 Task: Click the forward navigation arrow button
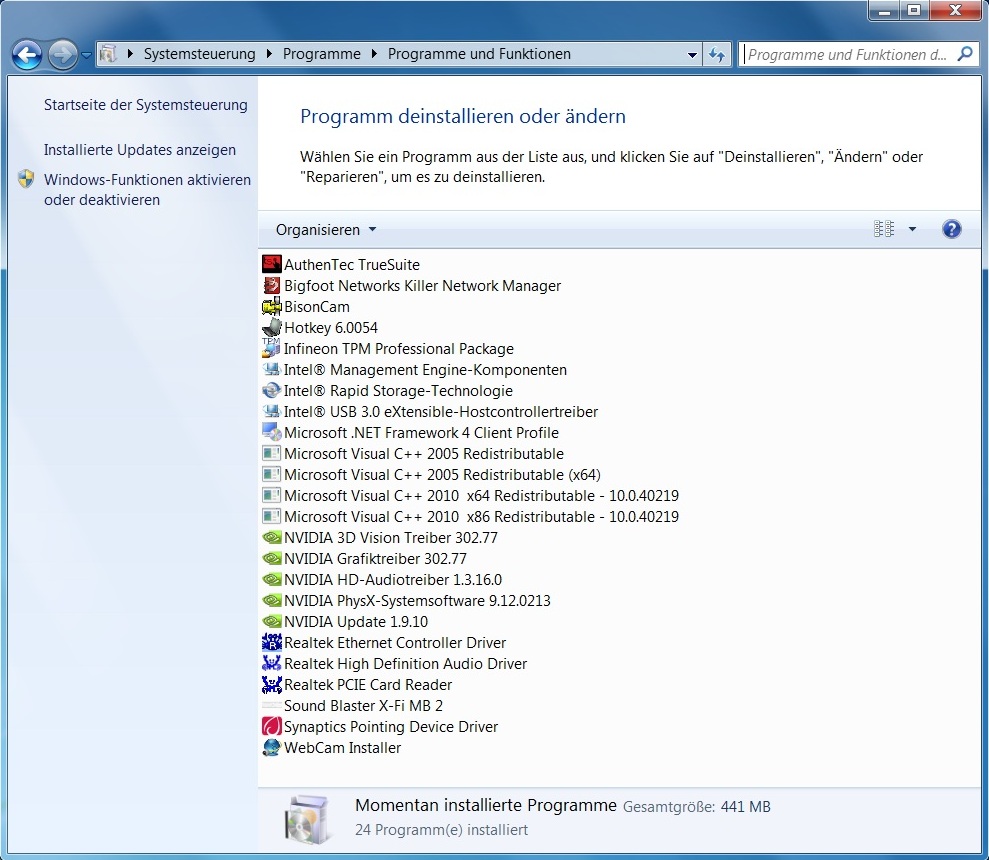point(62,55)
